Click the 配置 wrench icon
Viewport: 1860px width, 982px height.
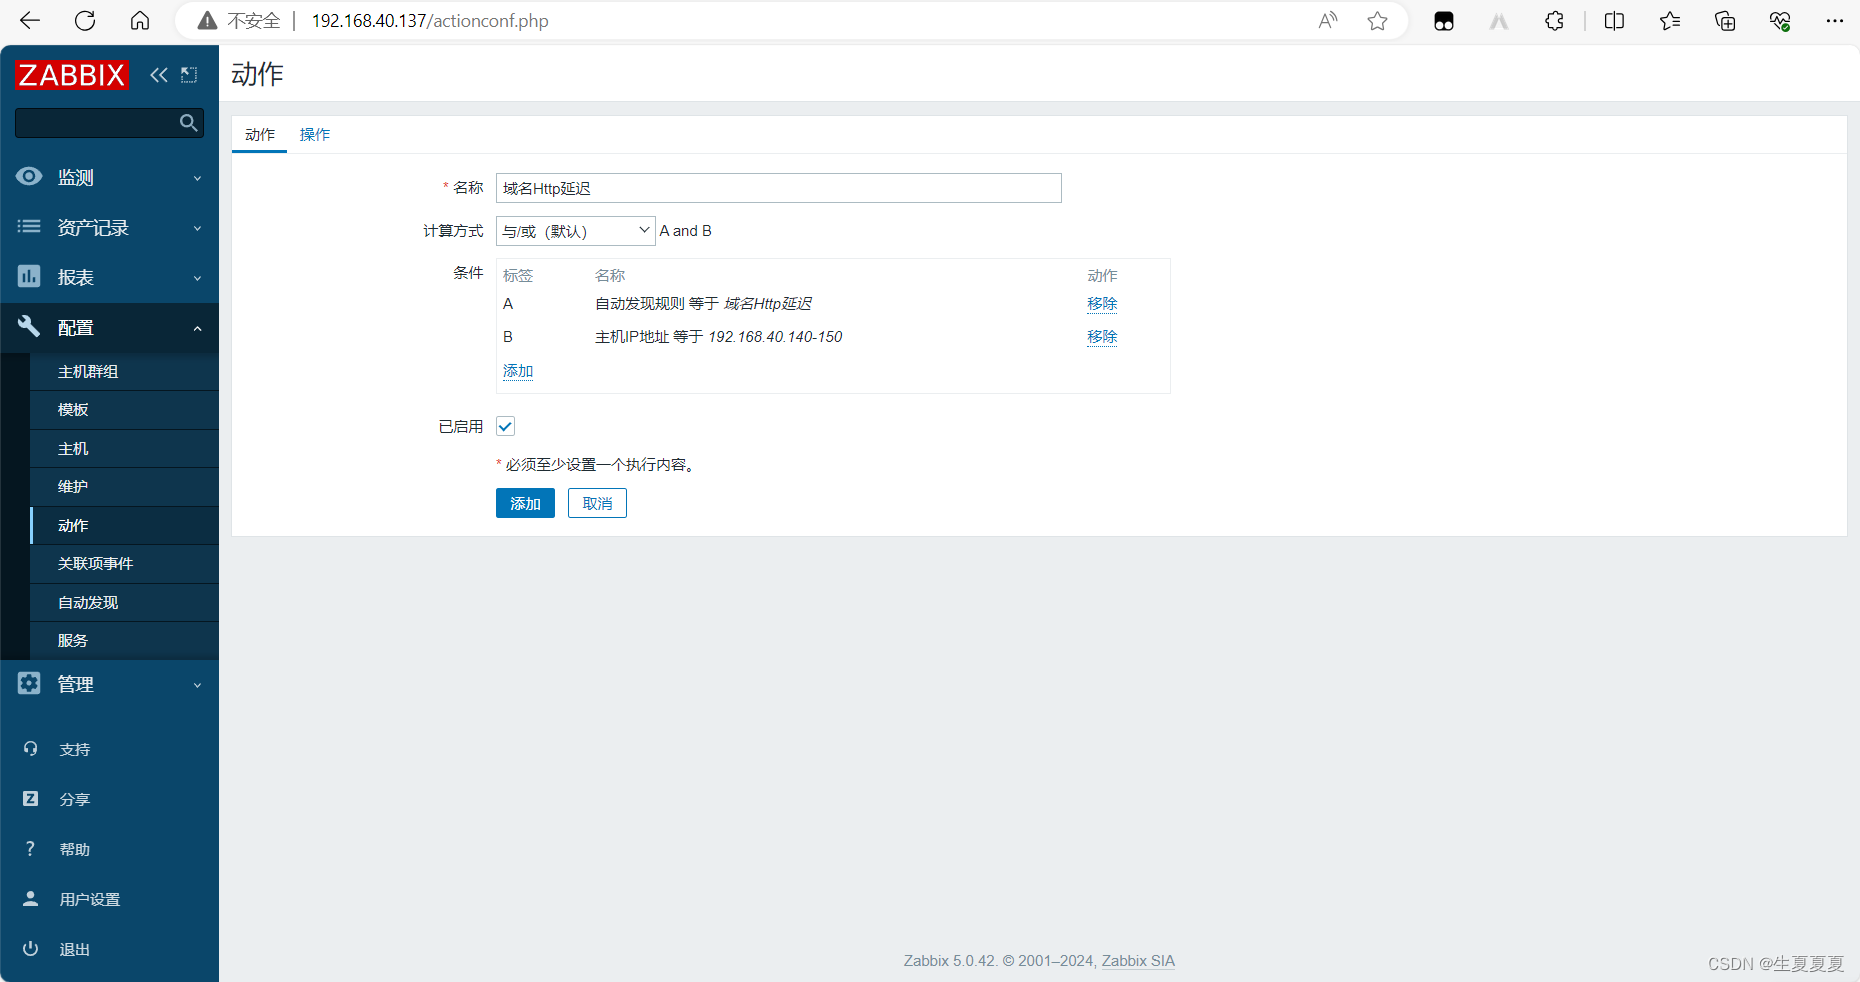click(x=29, y=327)
